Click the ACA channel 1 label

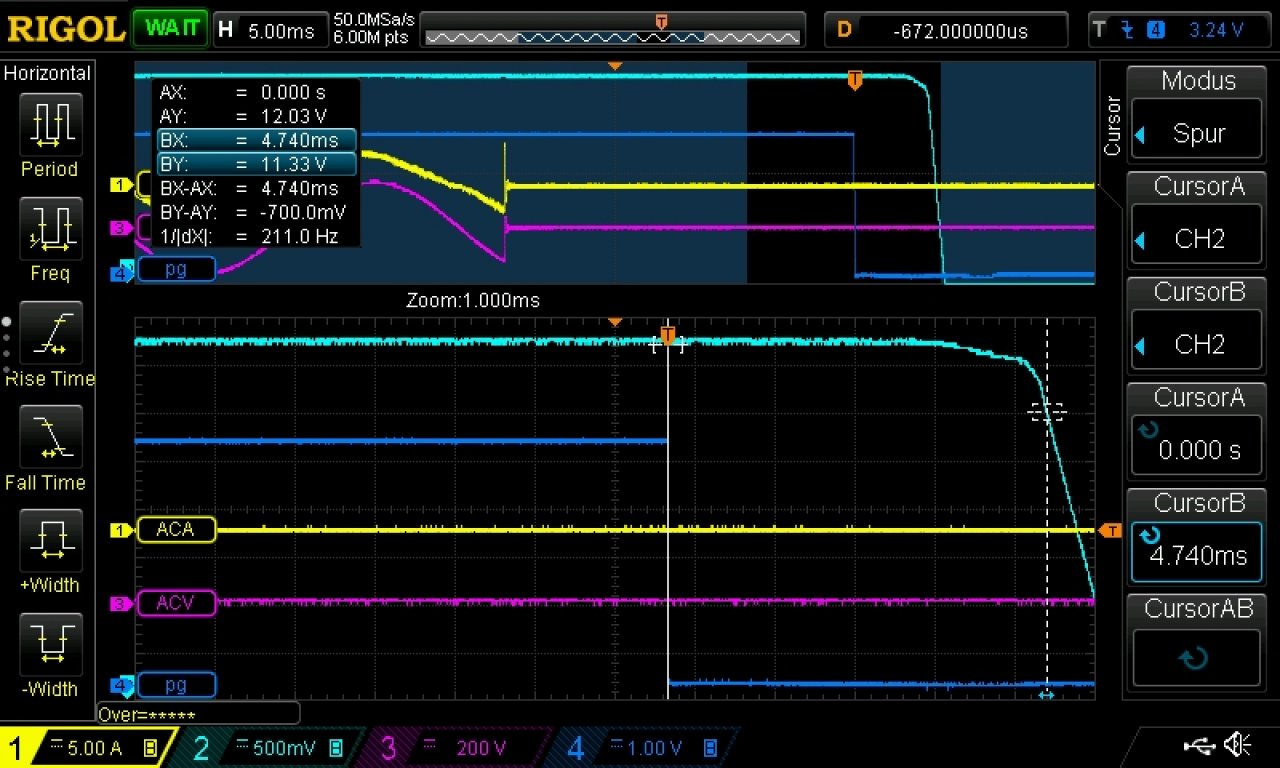click(x=176, y=530)
